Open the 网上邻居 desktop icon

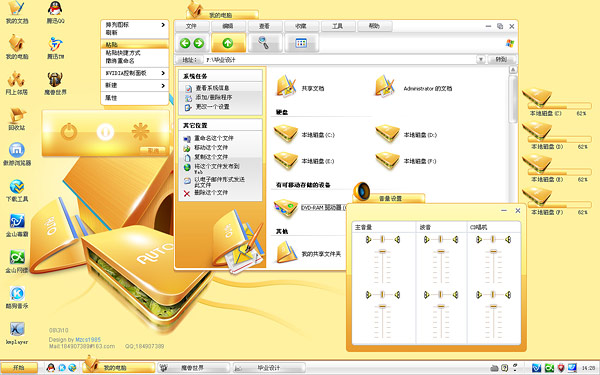tap(16, 83)
